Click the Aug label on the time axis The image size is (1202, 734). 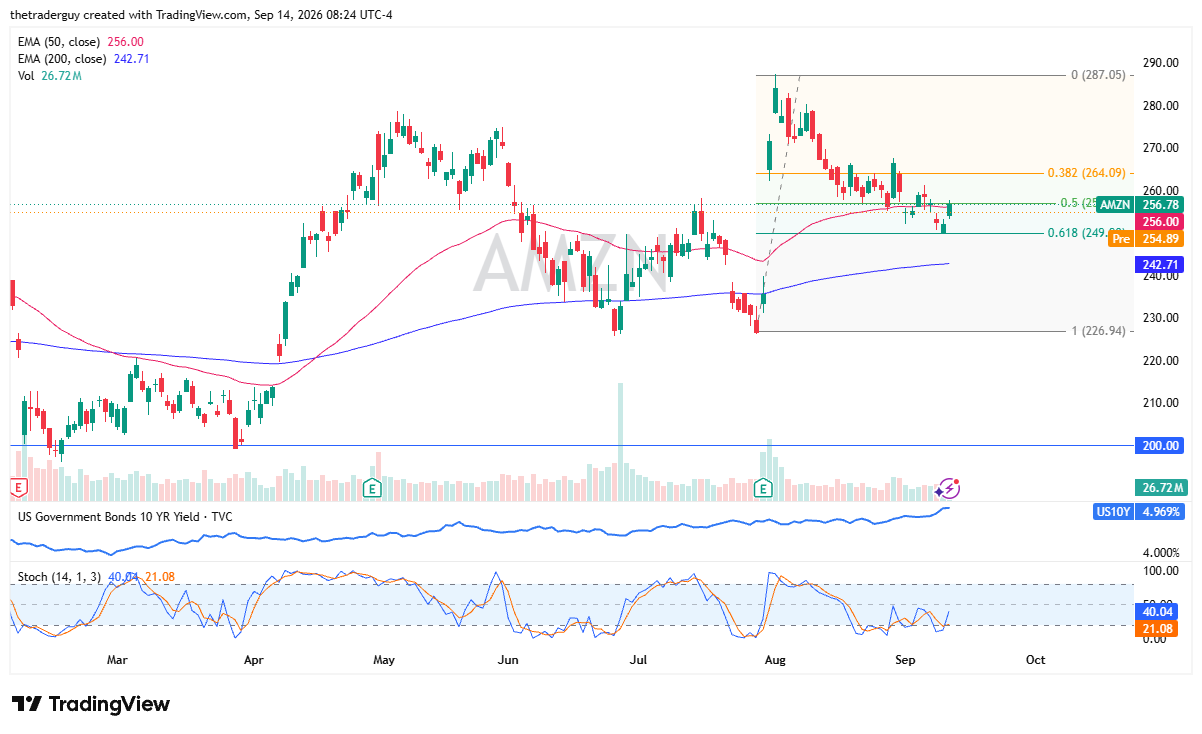pos(774,660)
